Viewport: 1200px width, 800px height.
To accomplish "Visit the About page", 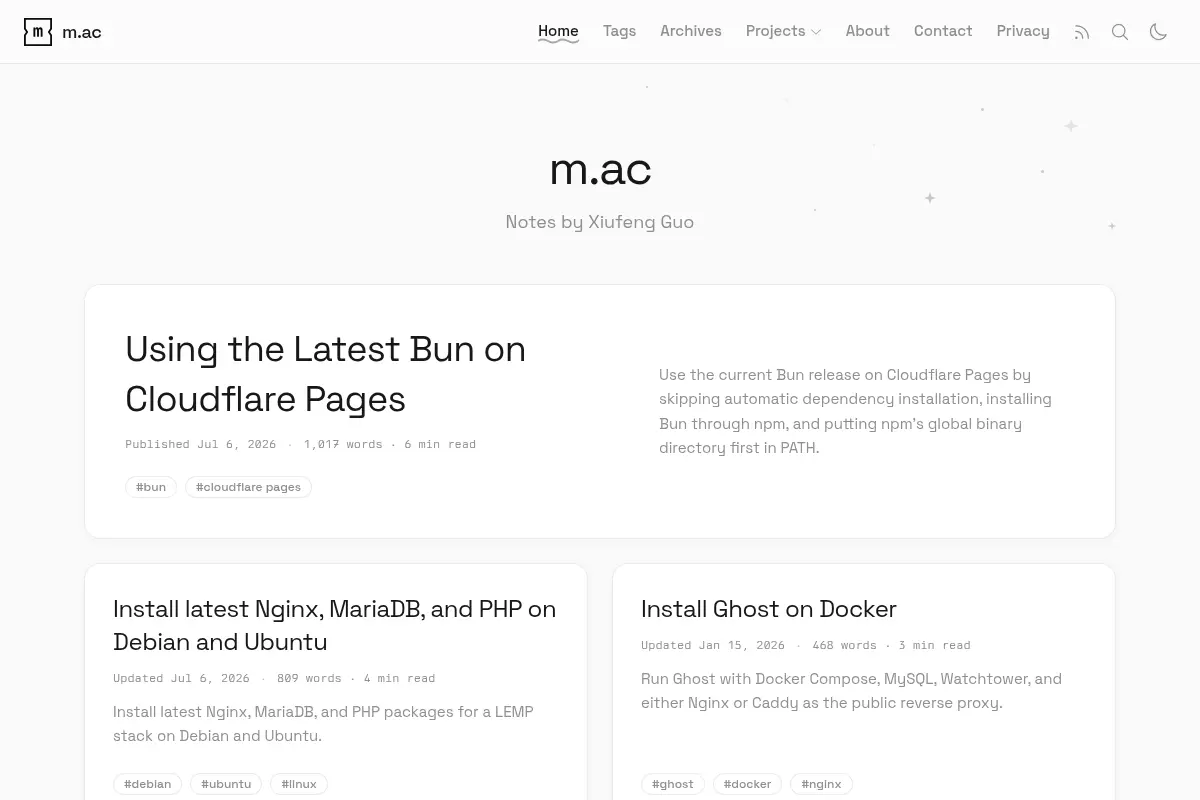I will pyautogui.click(x=867, y=31).
